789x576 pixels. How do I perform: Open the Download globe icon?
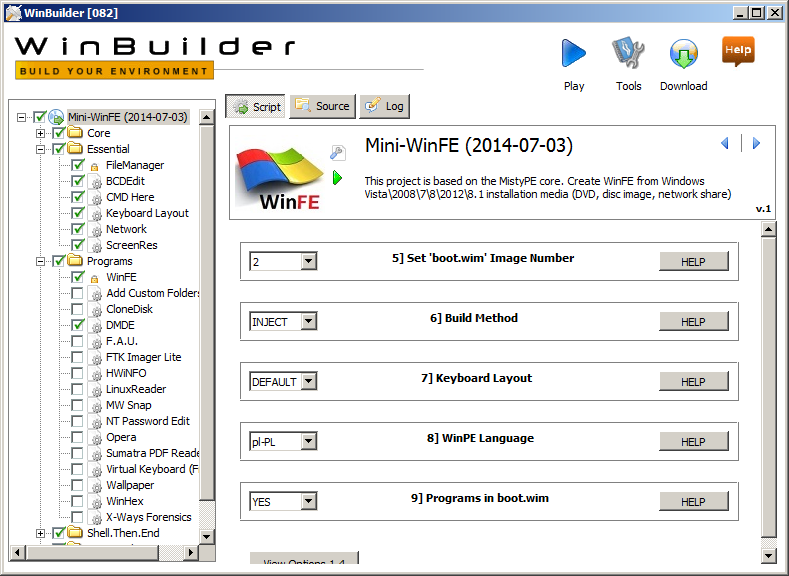click(683, 53)
